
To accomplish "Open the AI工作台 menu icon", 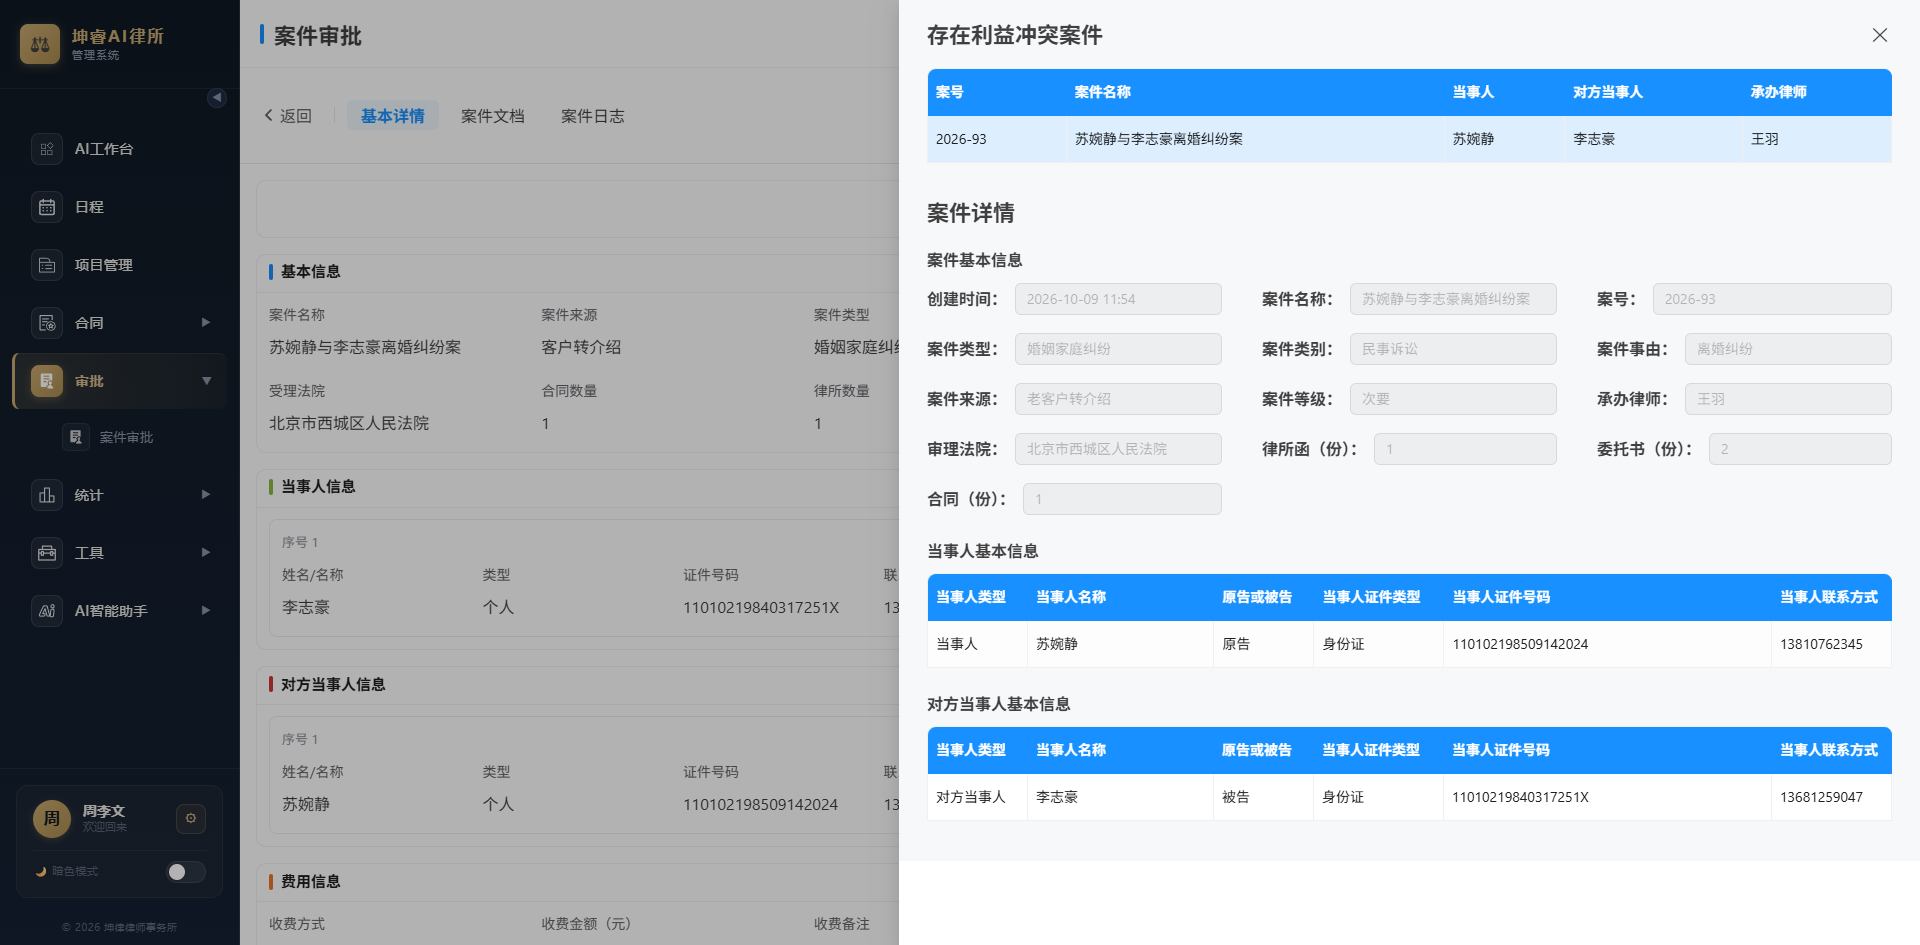I will [x=47, y=149].
